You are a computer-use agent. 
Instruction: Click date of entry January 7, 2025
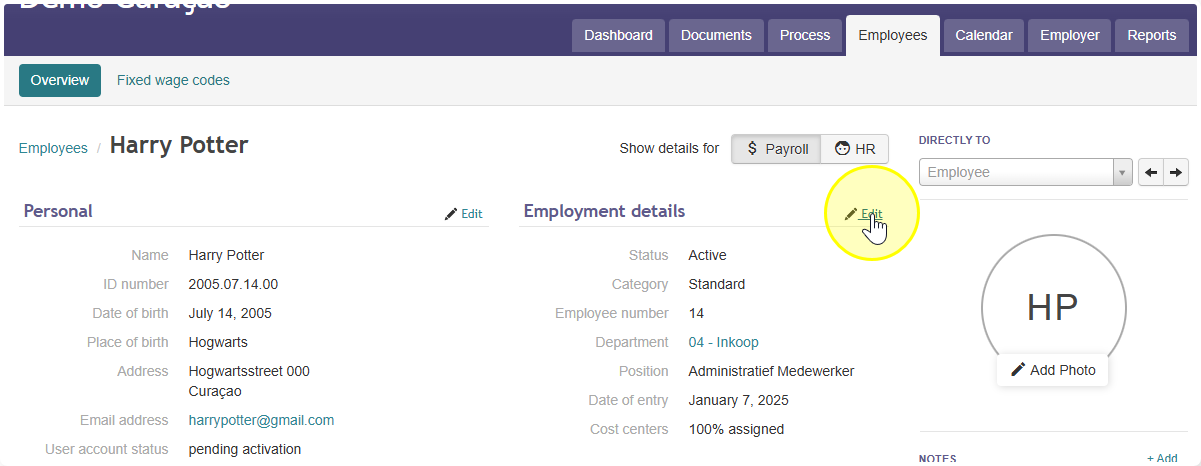[x=738, y=400]
